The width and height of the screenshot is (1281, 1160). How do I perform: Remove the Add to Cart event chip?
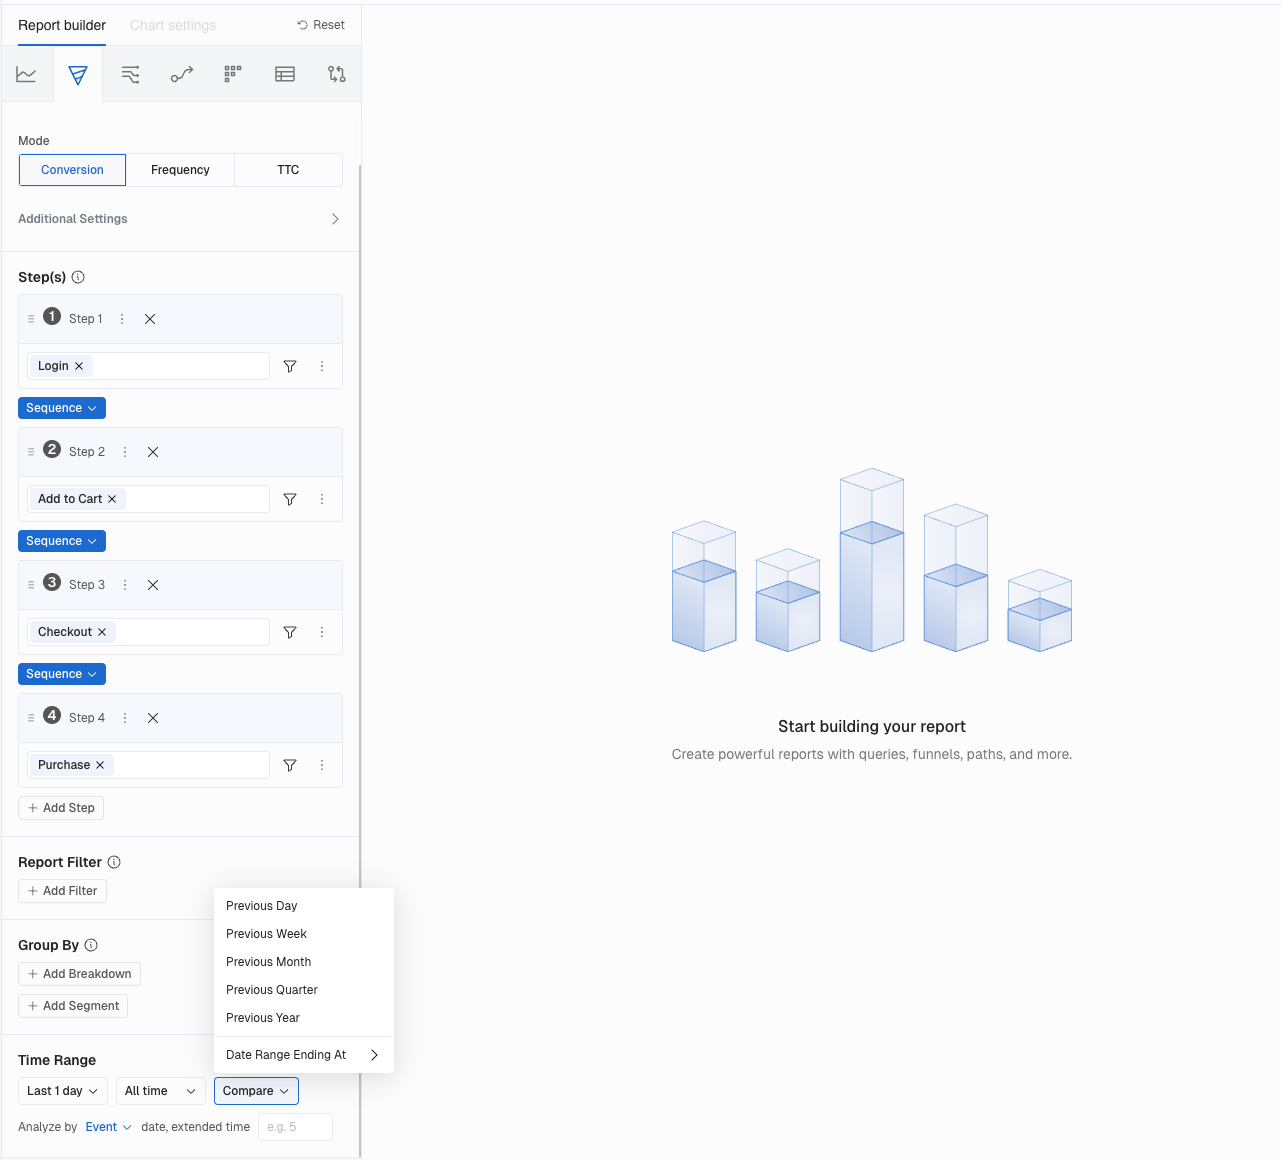point(112,499)
